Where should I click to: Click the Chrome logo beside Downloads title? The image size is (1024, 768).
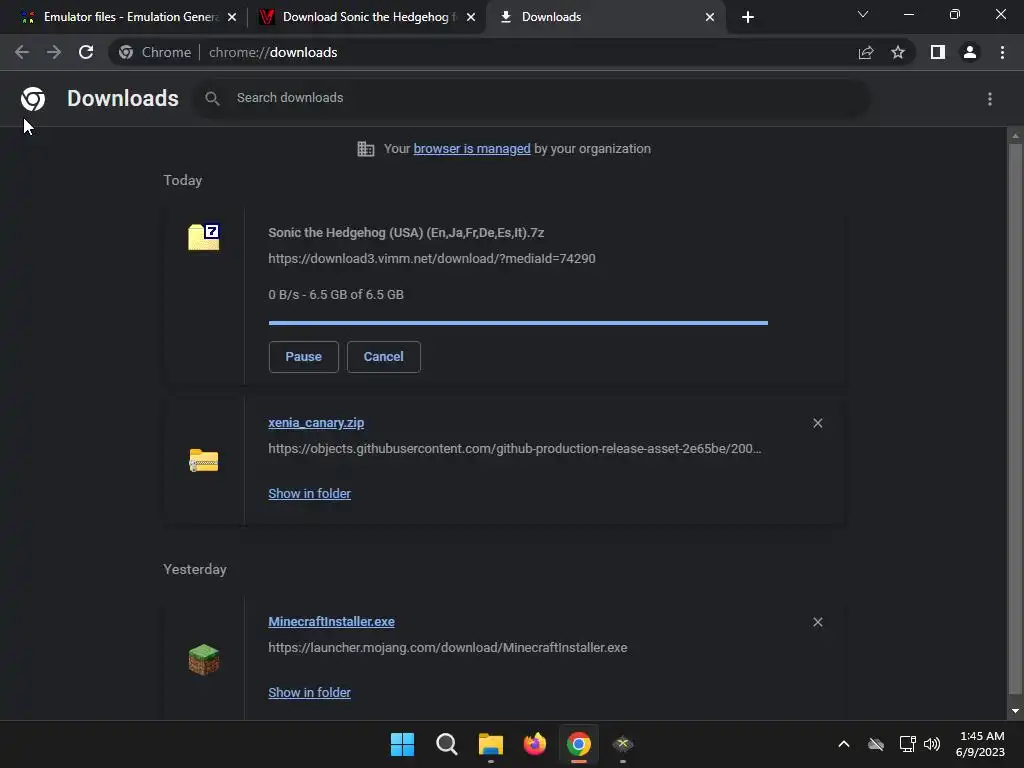tap(33, 99)
